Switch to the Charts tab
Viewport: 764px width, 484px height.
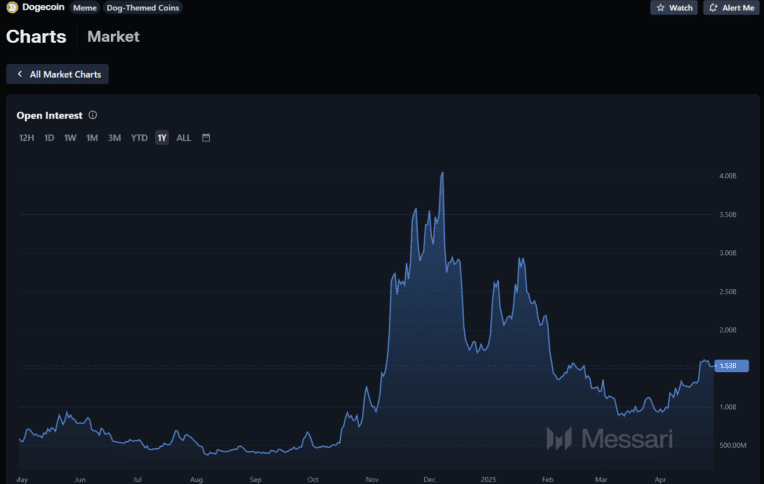click(36, 37)
